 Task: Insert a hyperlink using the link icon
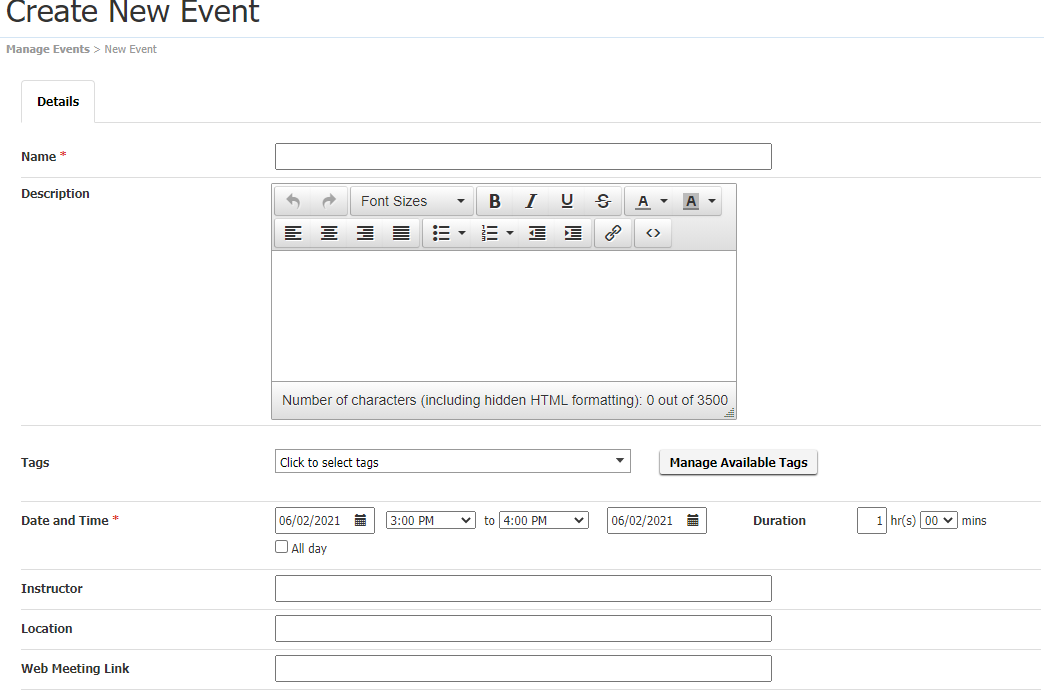(613, 233)
